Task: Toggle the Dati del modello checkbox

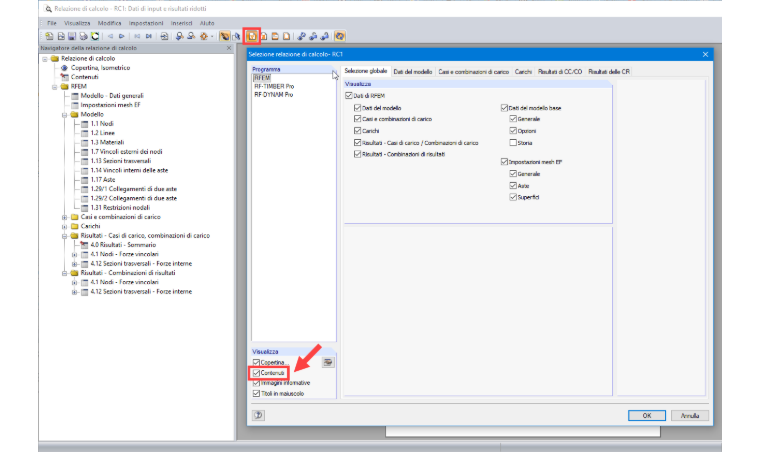Action: 357,108
